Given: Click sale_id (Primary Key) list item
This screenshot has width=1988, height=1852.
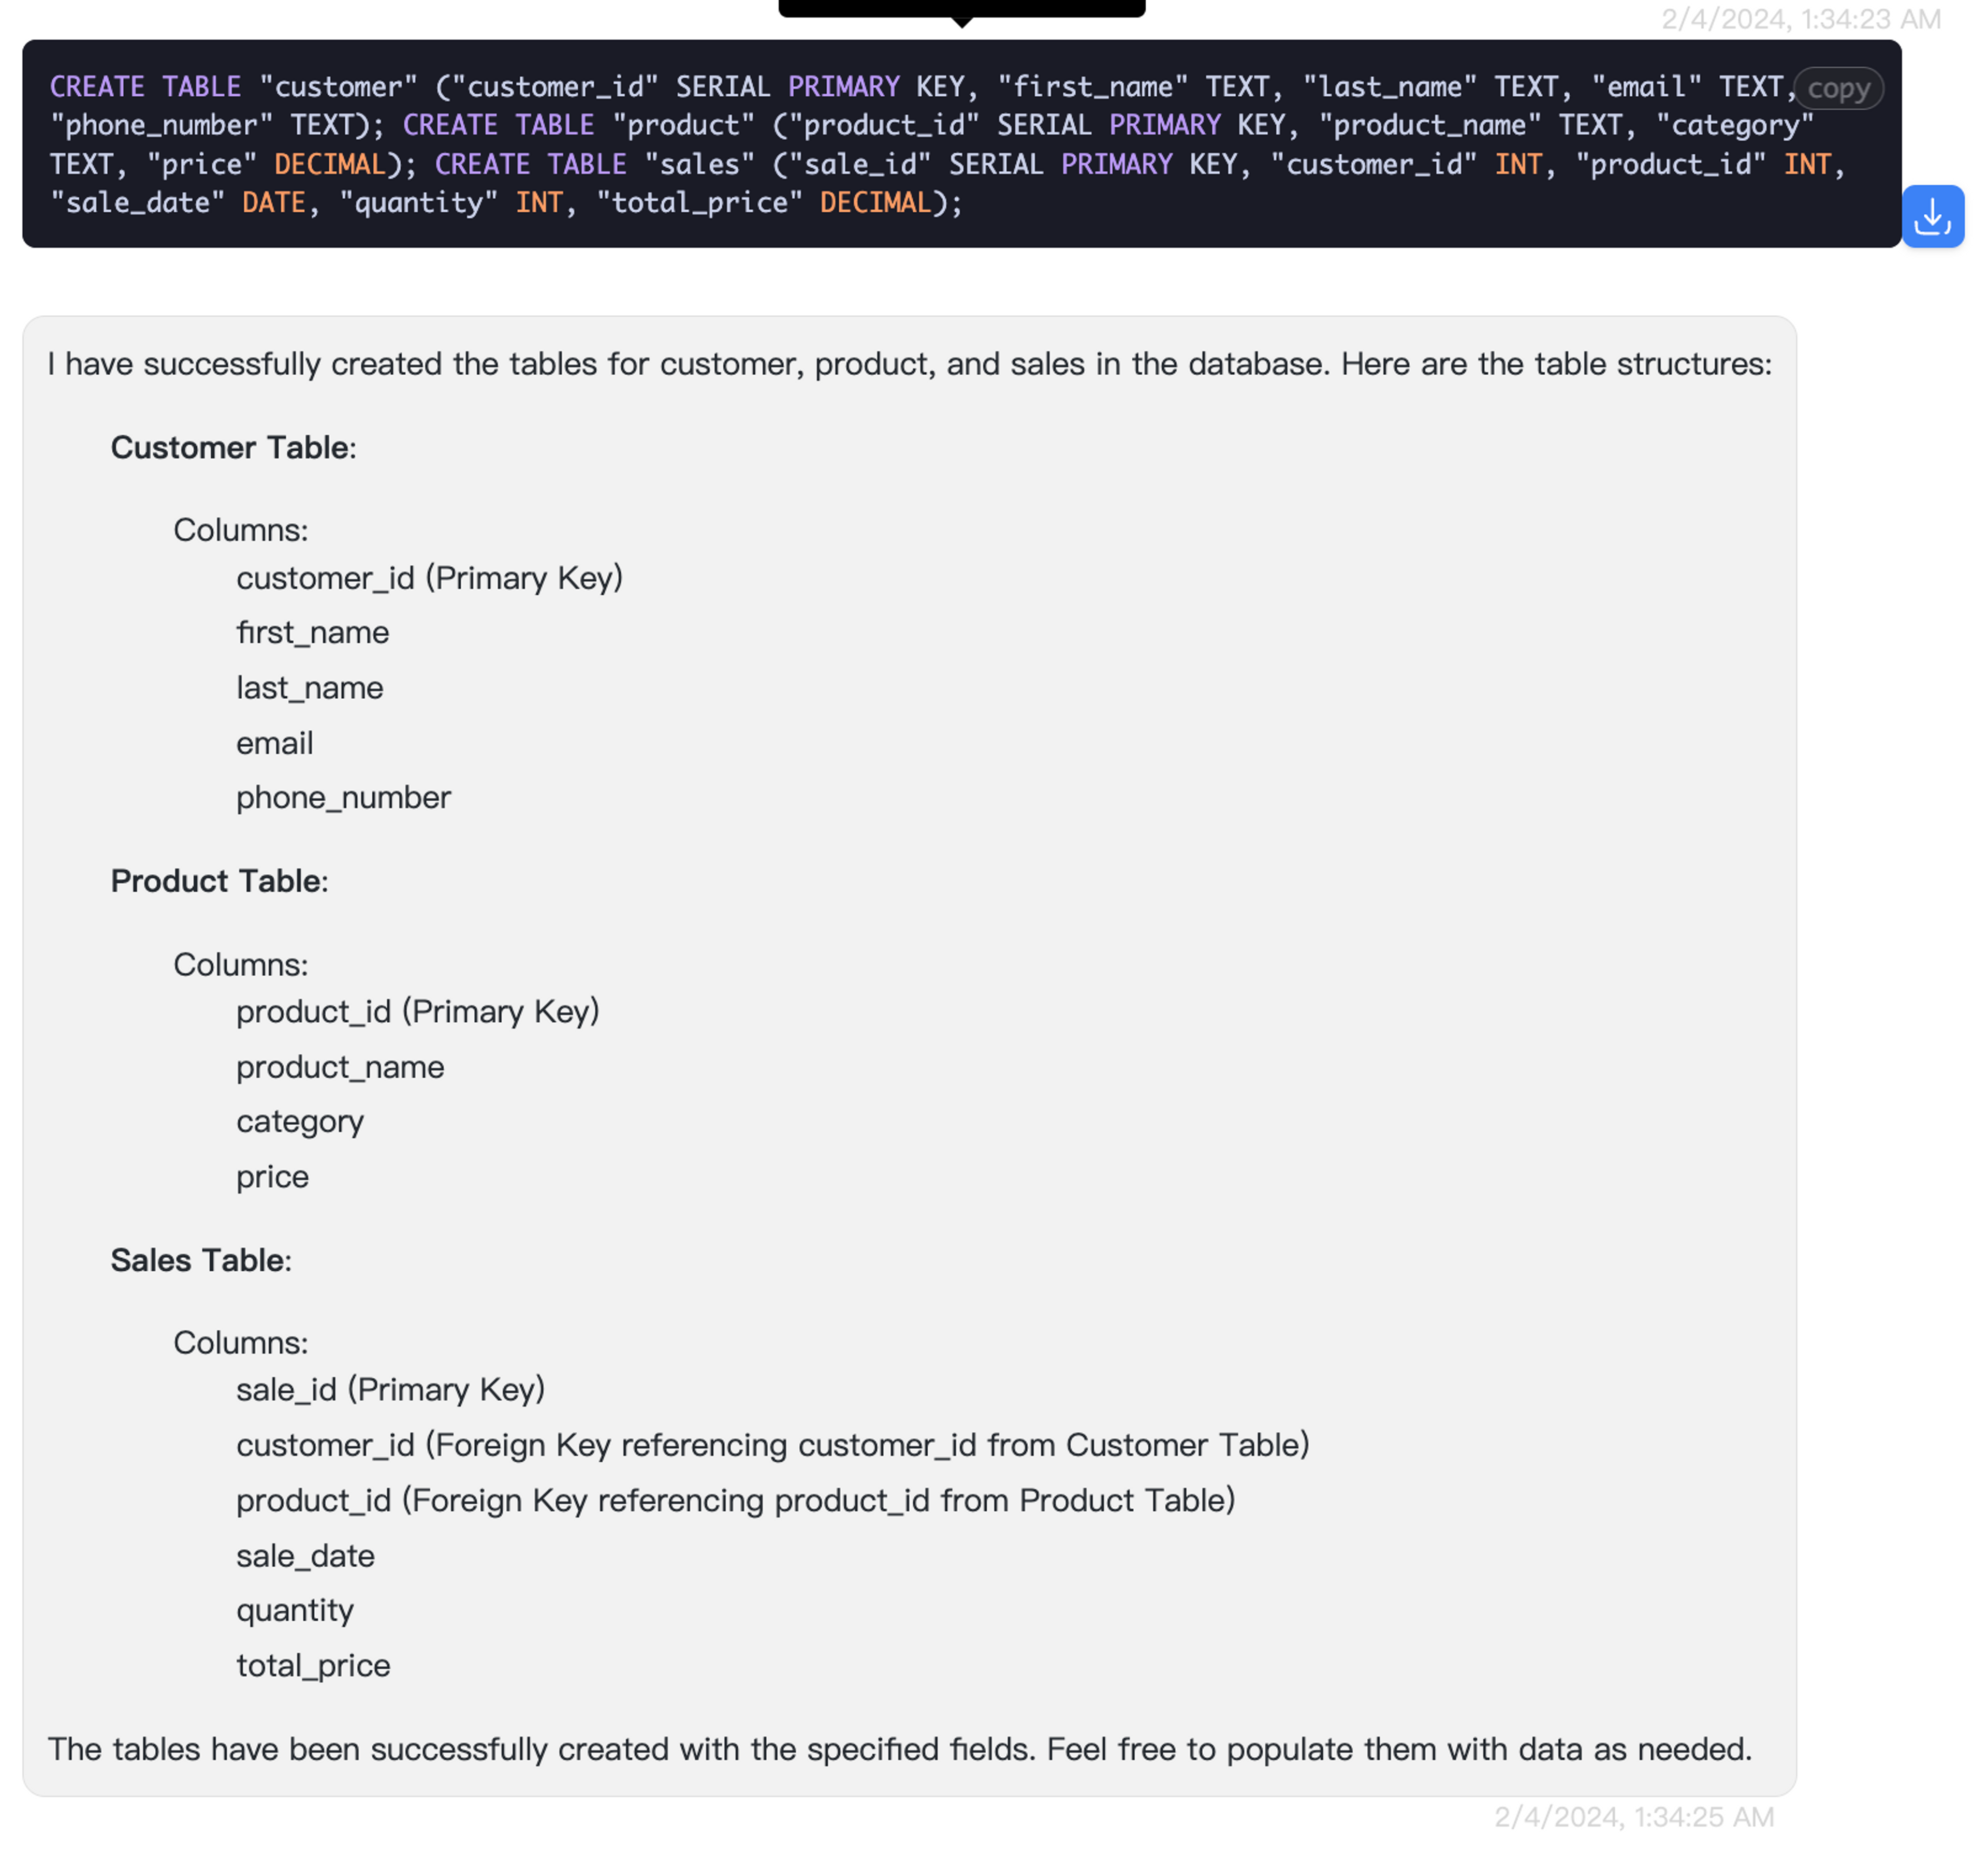Looking at the screenshot, I should tap(390, 1389).
